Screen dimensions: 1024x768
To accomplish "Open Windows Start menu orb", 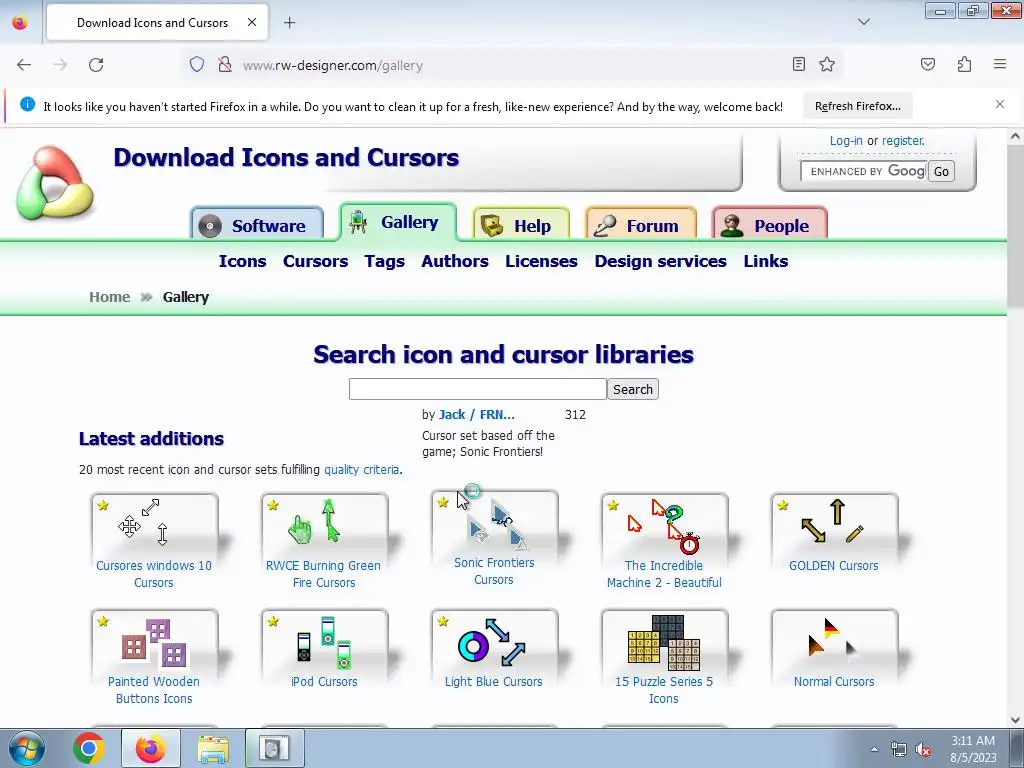I will click(x=27, y=748).
